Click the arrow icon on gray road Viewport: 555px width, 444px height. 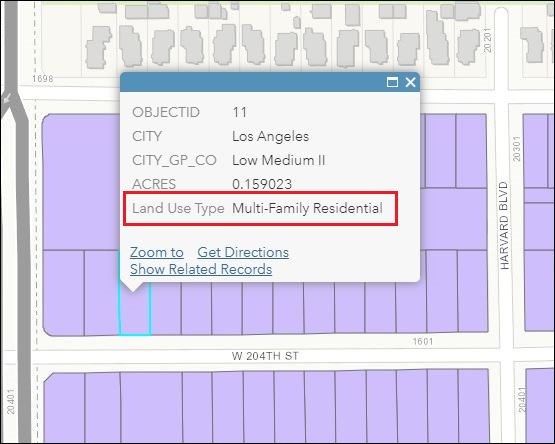pos(7,98)
